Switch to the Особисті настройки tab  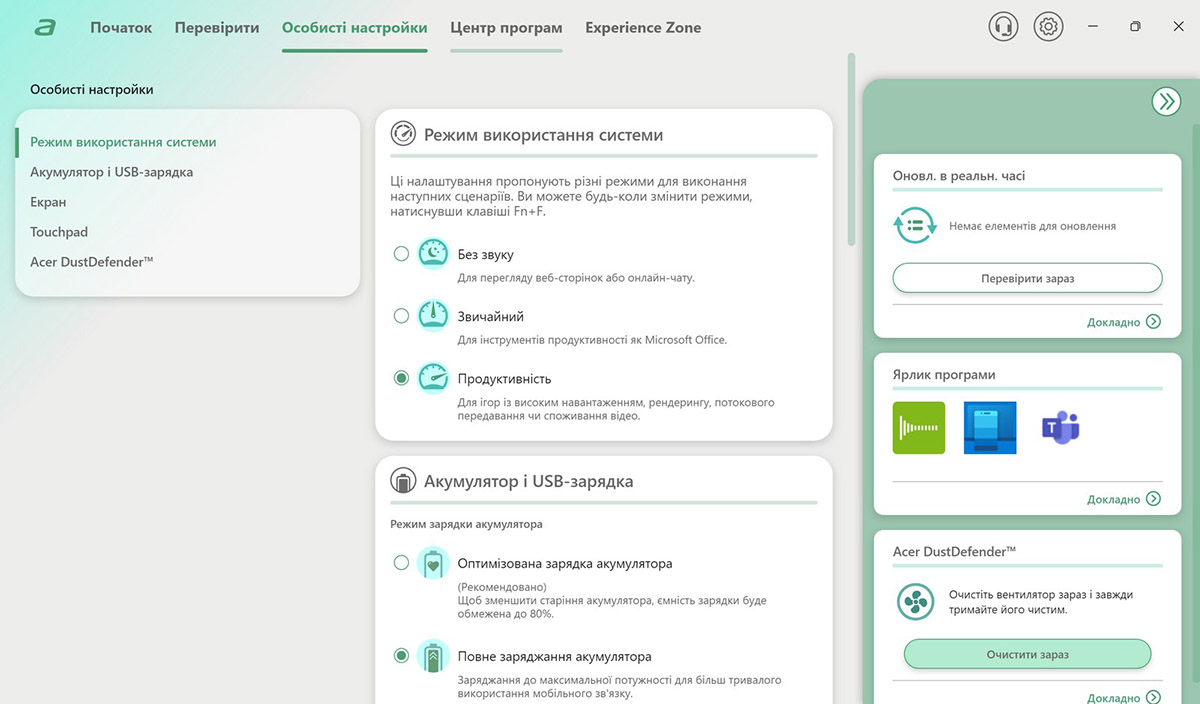point(355,28)
